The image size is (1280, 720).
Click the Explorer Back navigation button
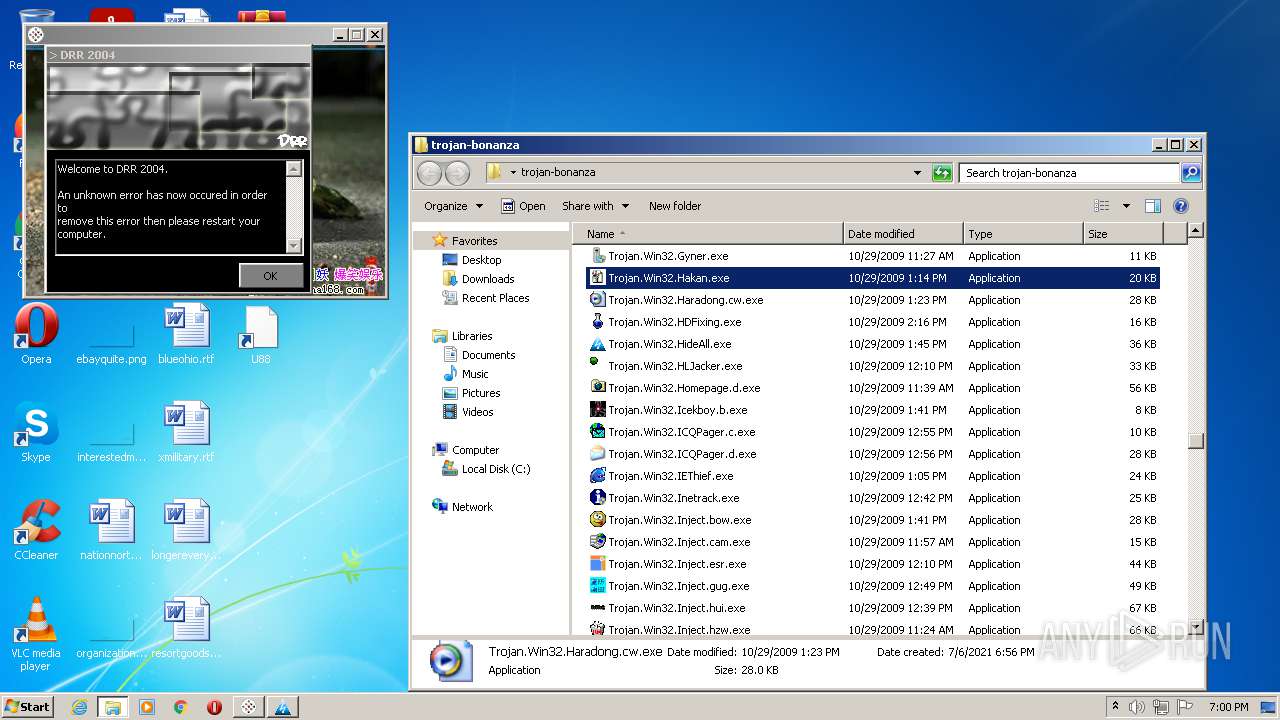pos(429,173)
